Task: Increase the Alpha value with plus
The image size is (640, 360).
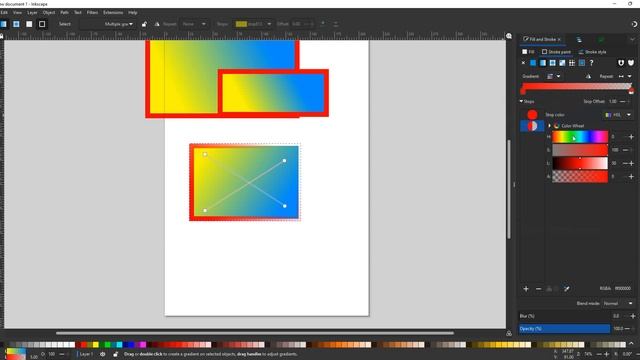Action: pyautogui.click(x=631, y=176)
